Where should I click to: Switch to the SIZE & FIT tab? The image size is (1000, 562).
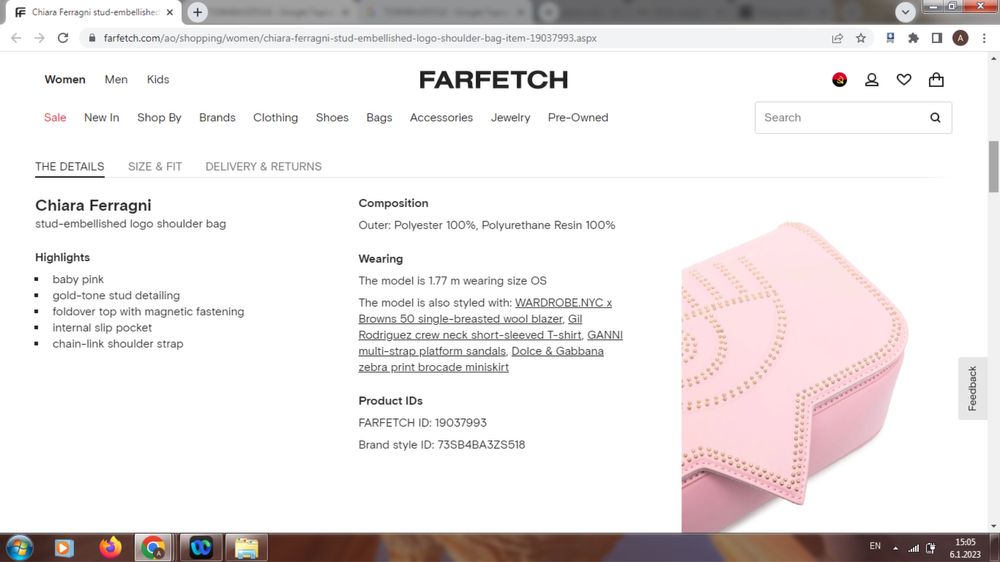point(155,166)
